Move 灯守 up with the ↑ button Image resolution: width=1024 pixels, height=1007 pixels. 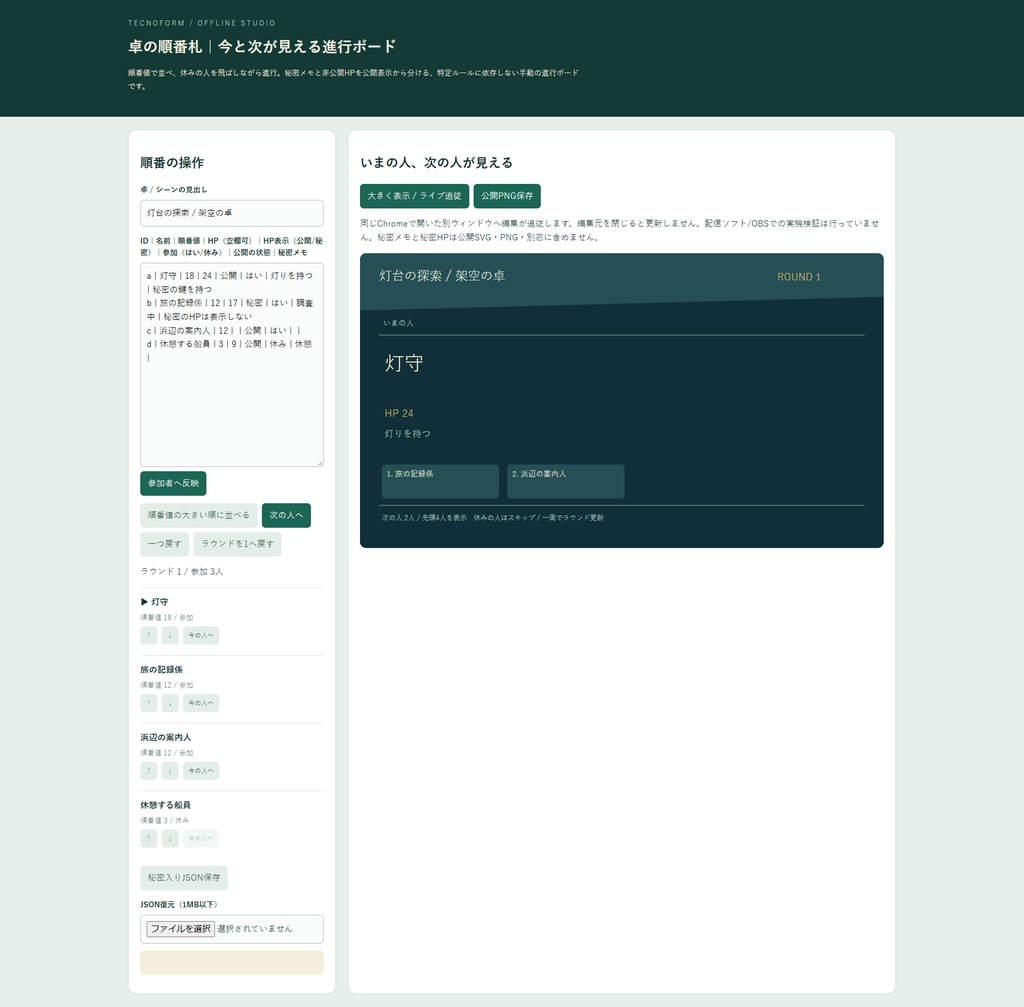tap(149, 635)
